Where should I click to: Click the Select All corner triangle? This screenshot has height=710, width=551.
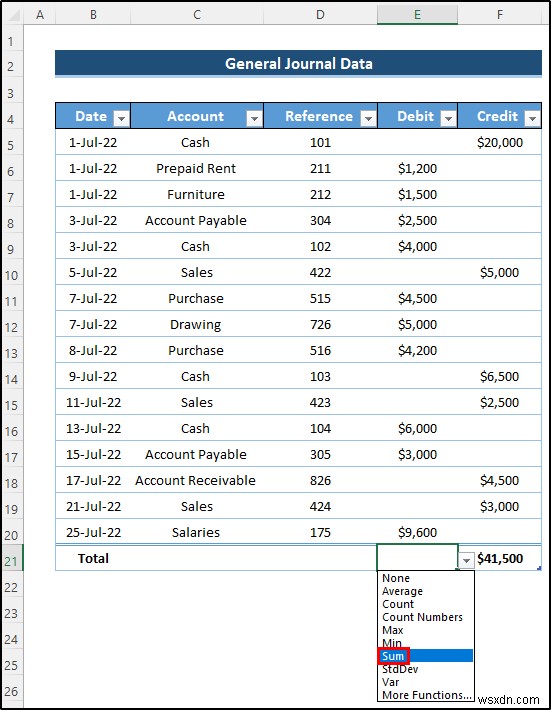(x=13, y=15)
